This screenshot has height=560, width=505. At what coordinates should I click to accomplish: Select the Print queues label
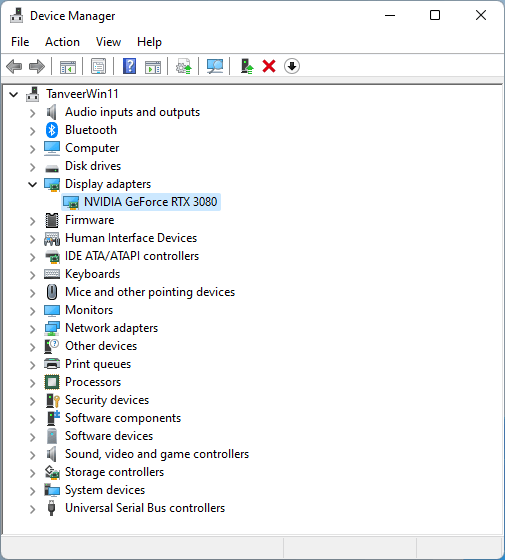point(98,364)
